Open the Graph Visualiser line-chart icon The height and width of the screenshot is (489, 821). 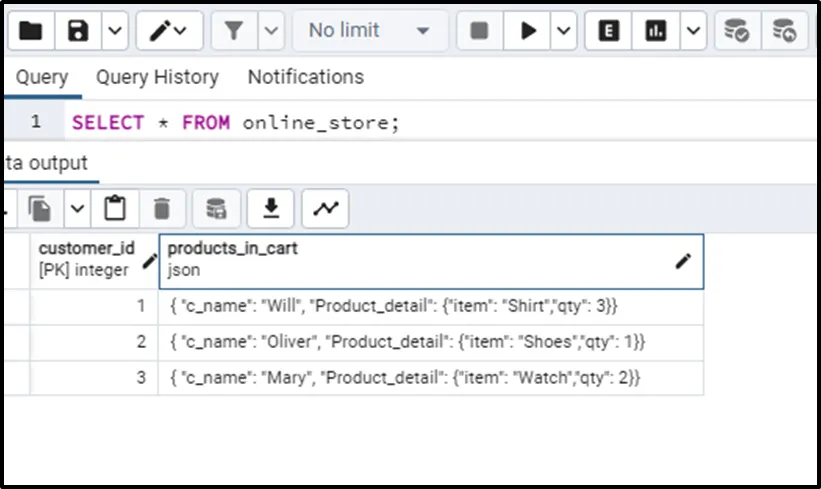click(x=325, y=208)
